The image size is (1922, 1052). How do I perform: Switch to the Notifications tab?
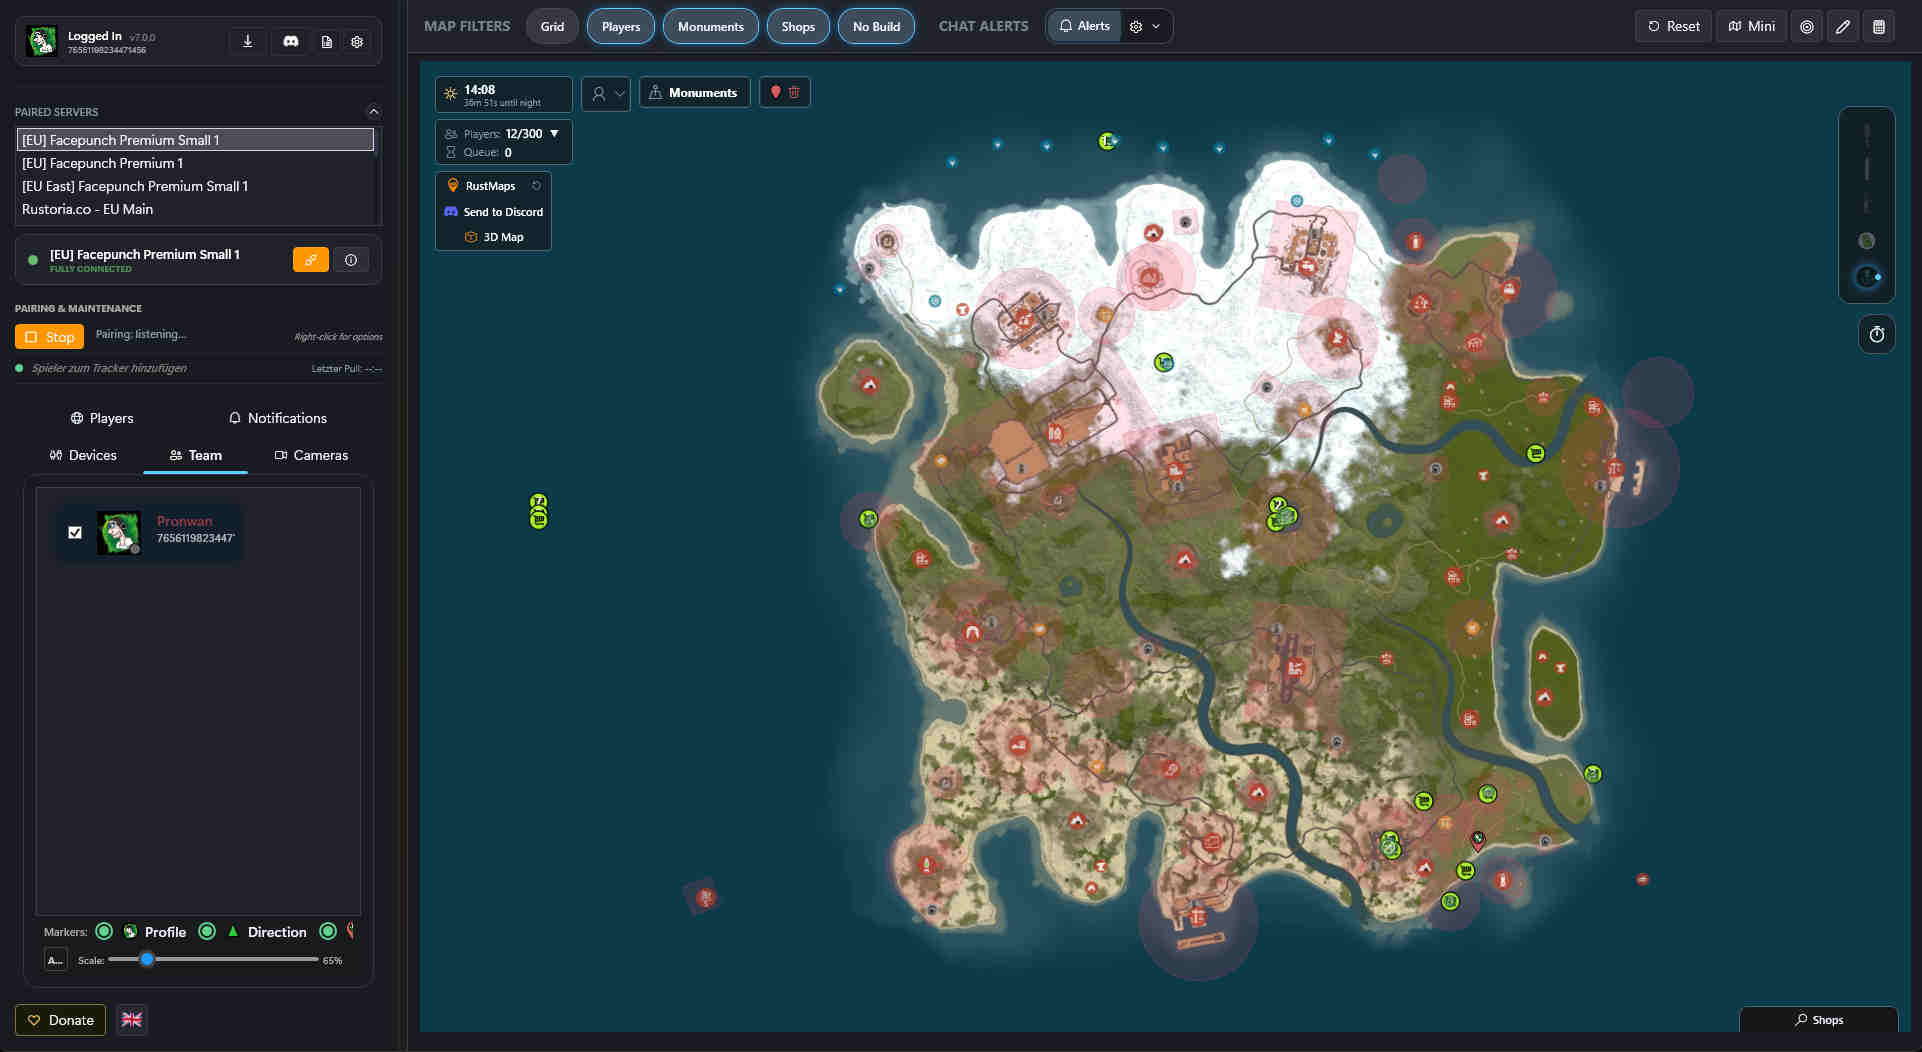(277, 418)
